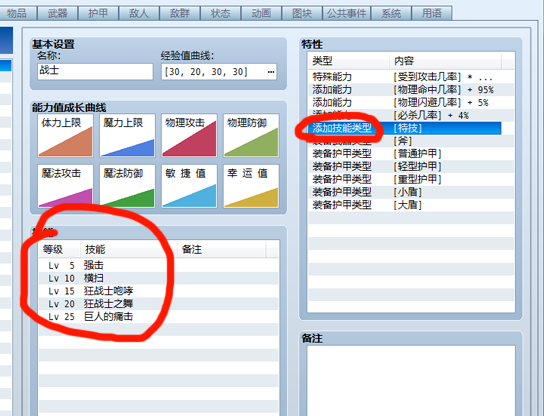Image resolution: width=544 pixels, height=416 pixels.
Task: Click the 内容 column header in 特性
Action: click(445, 61)
